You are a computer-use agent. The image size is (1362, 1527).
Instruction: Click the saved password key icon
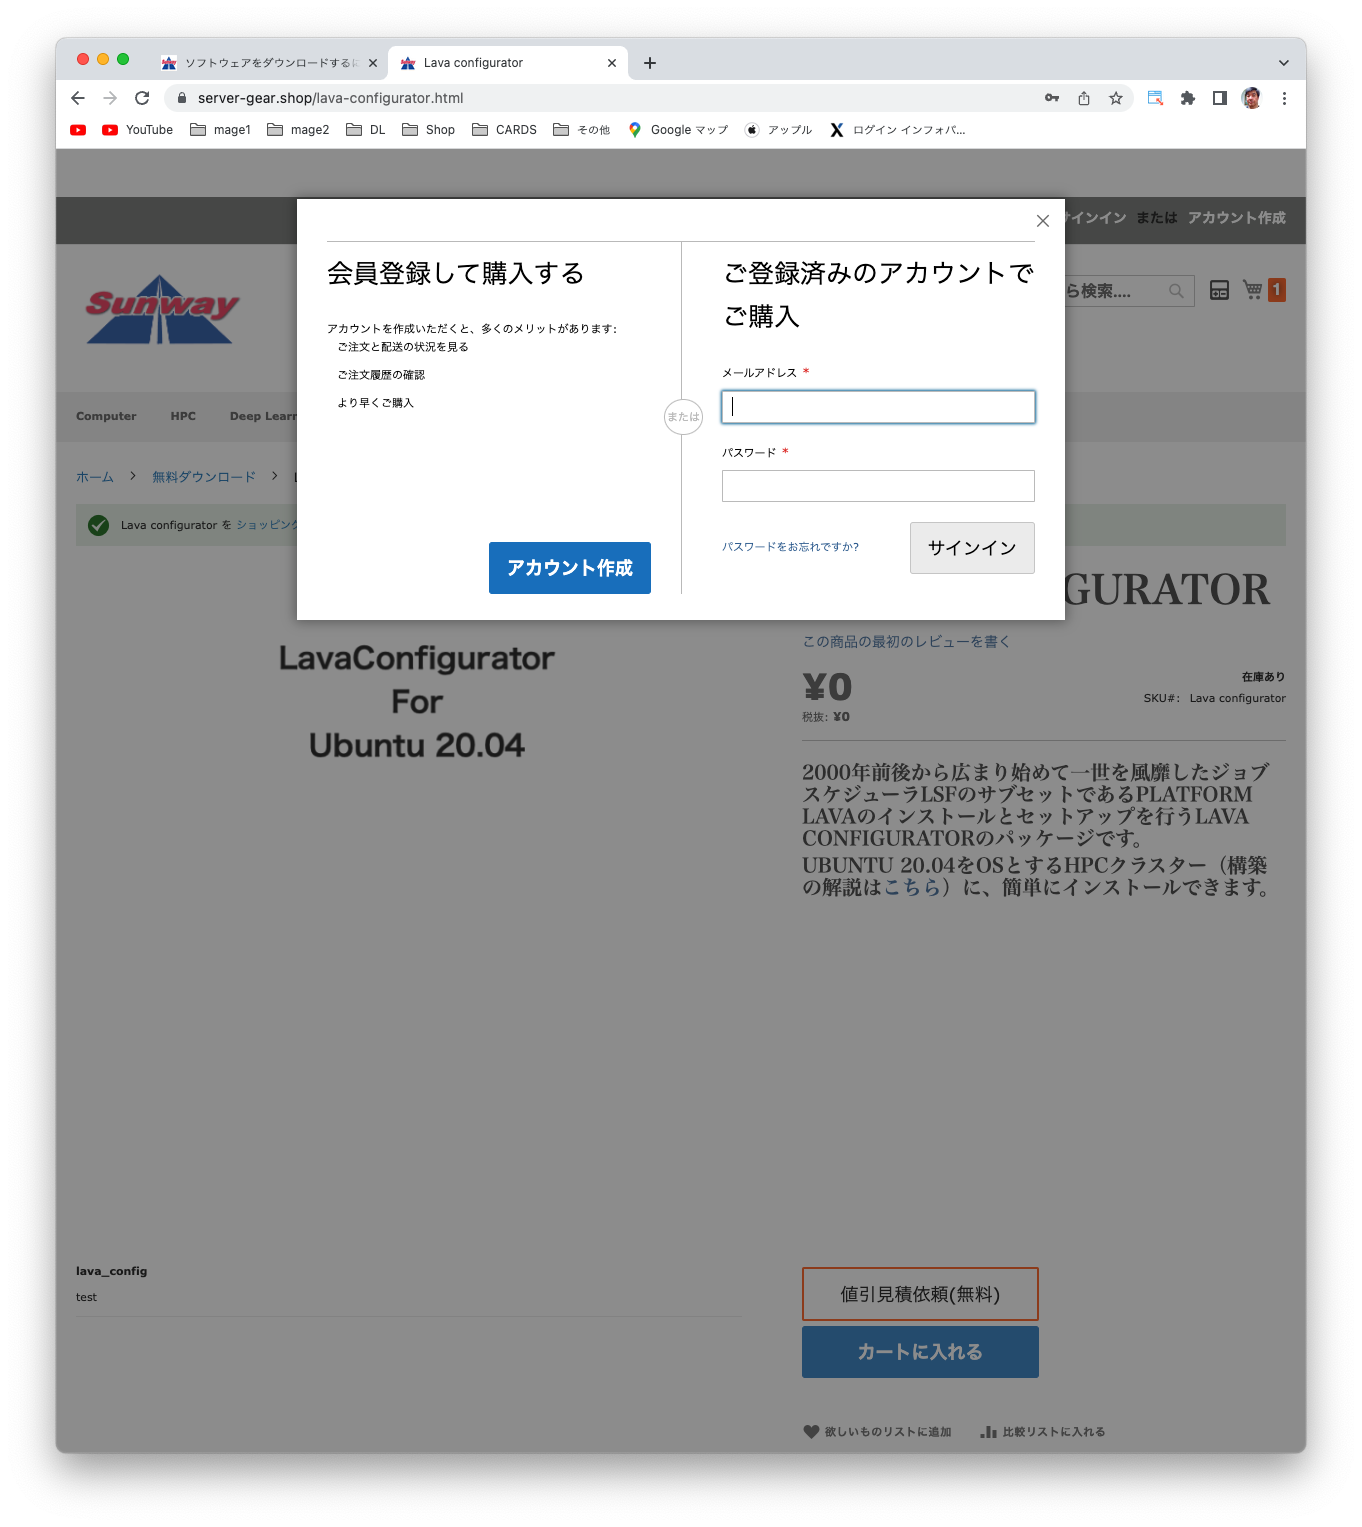pos(1052,98)
